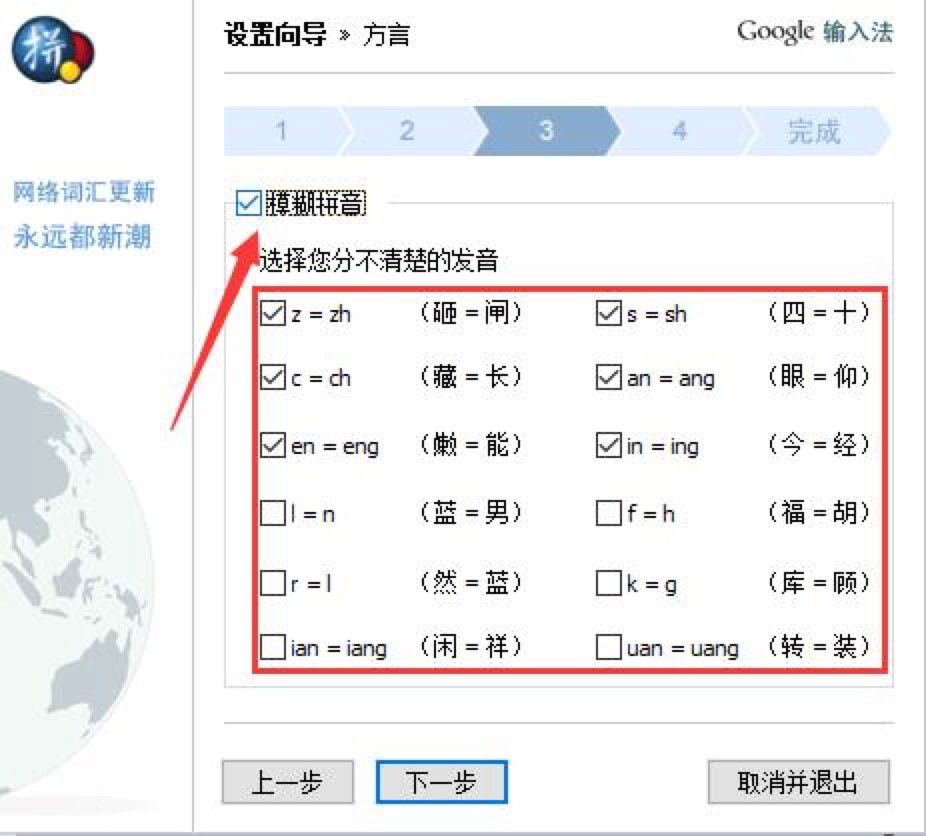Check the k = g option

click(x=607, y=582)
